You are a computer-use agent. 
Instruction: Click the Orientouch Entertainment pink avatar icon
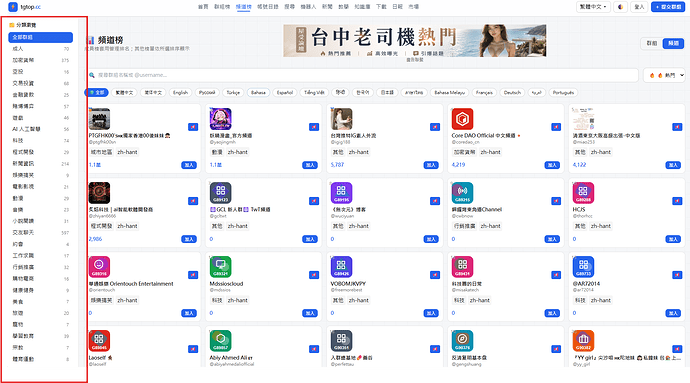click(99, 267)
